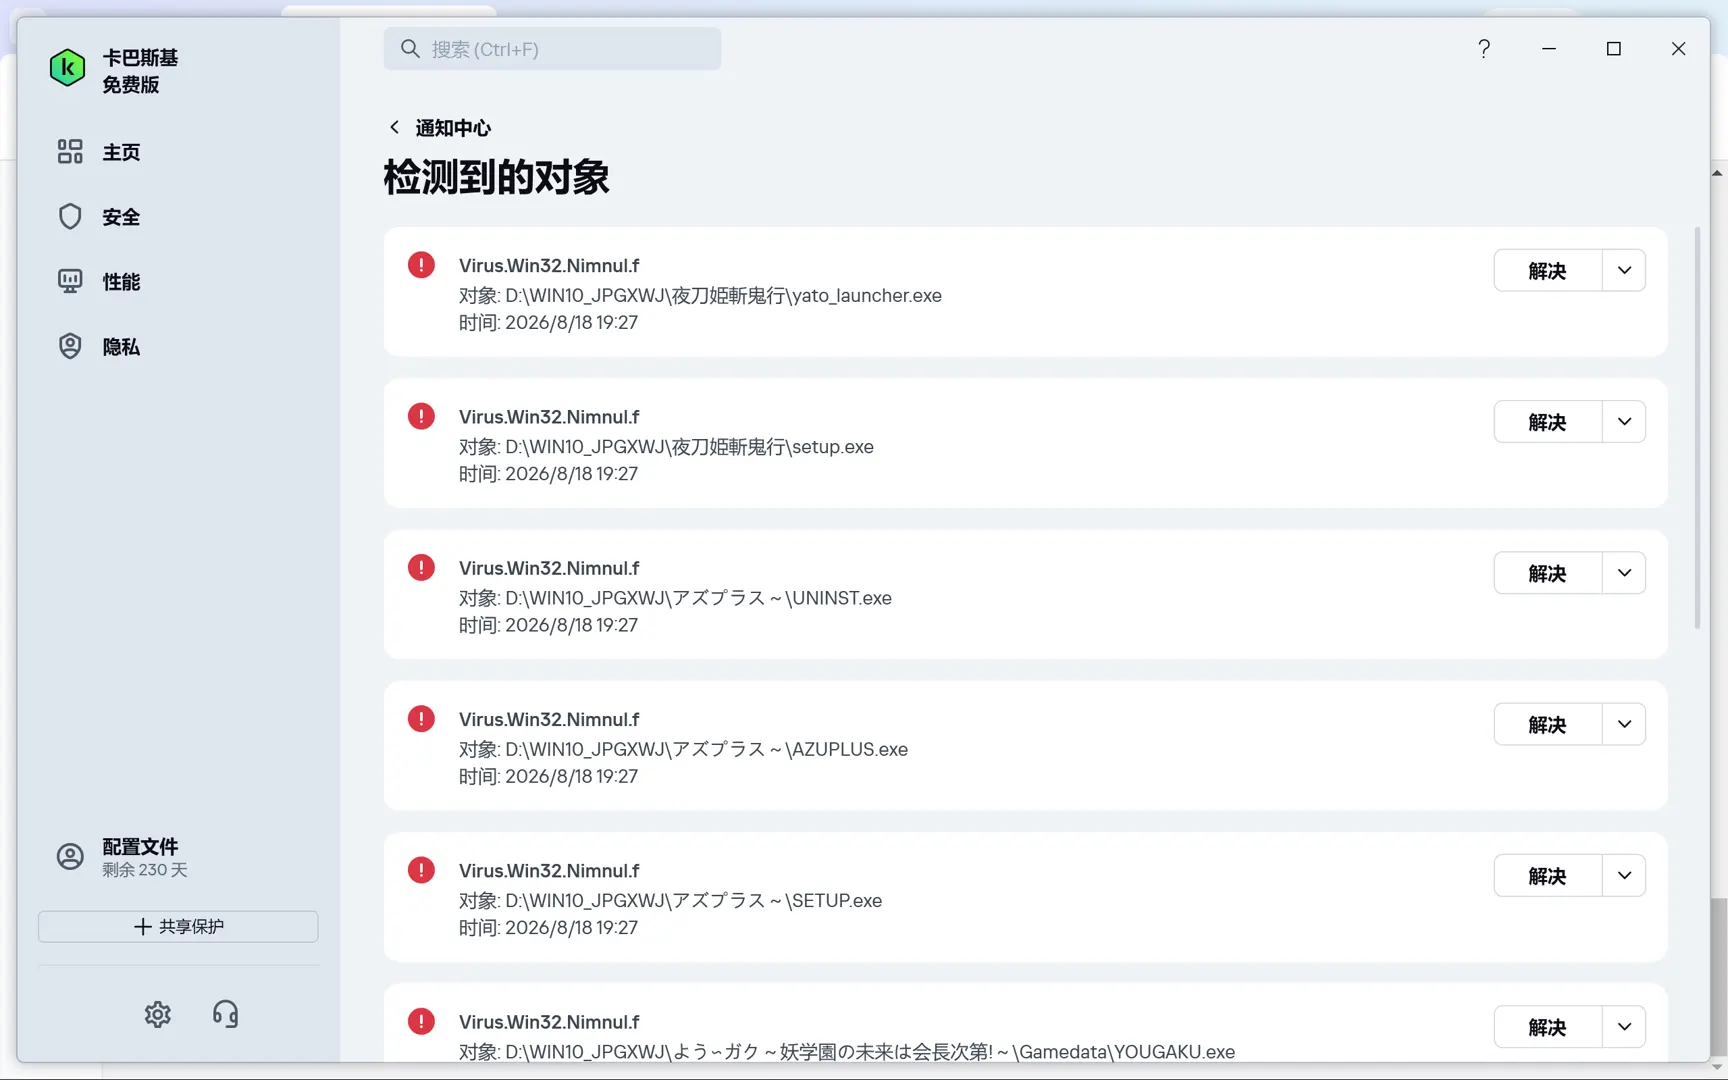Click path text ending Gamedata\YOUGAKU.exe

[x=847, y=1052]
